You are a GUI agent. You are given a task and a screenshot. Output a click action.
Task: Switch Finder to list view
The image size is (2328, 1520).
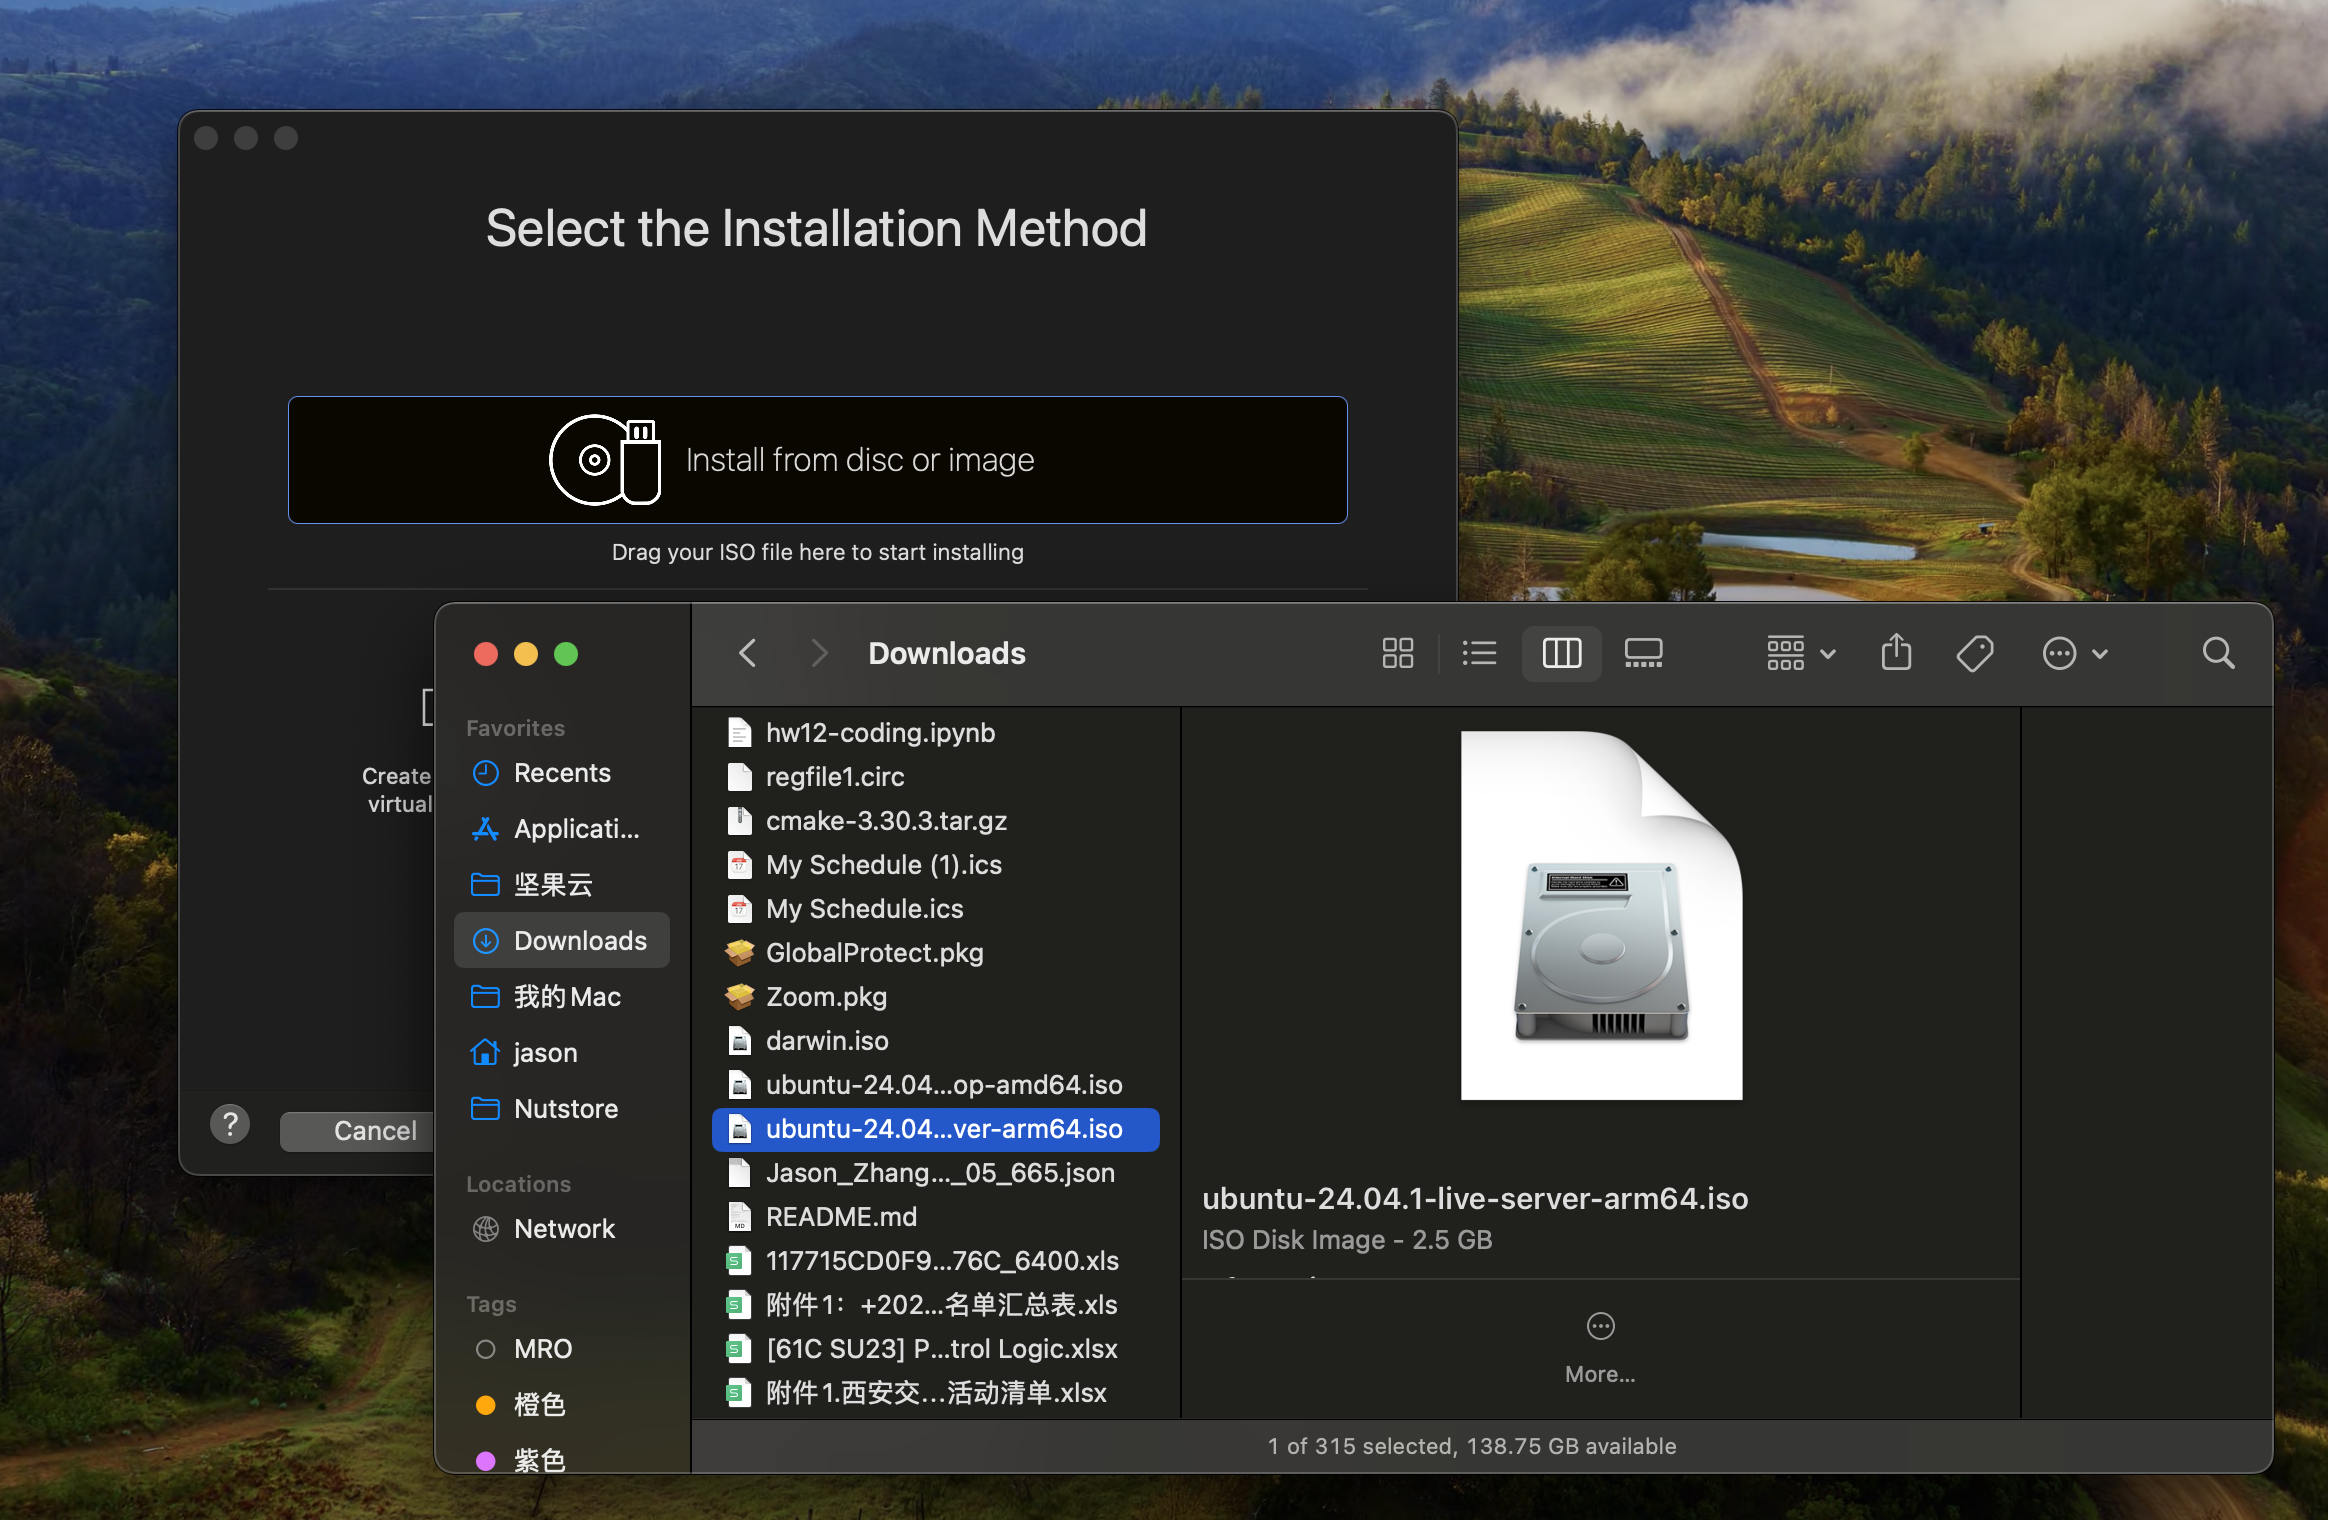click(1479, 653)
